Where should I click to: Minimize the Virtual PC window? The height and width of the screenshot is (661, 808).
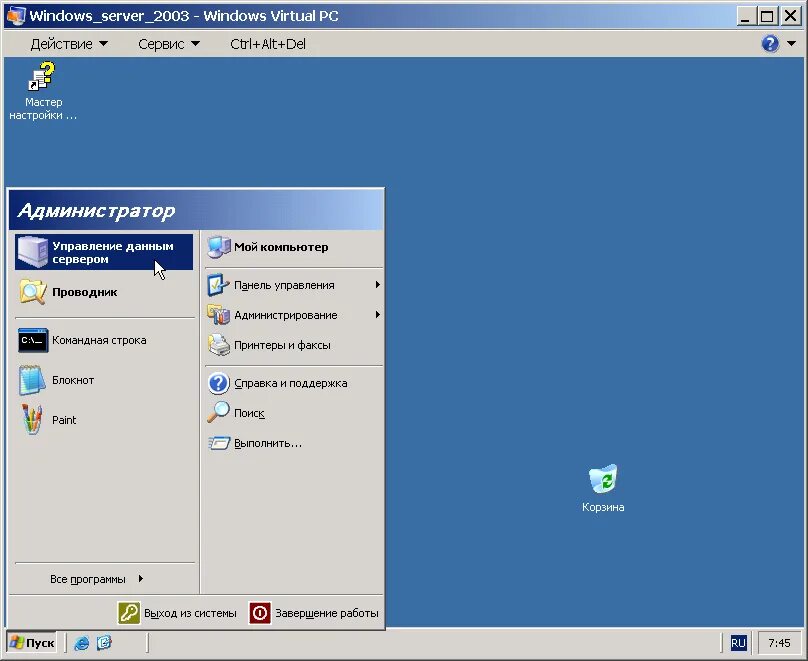[745, 16]
